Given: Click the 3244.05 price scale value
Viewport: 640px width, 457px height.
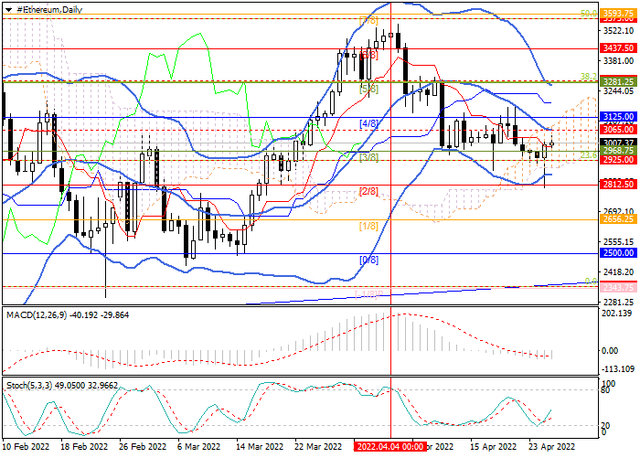Looking at the screenshot, I should click(619, 91).
